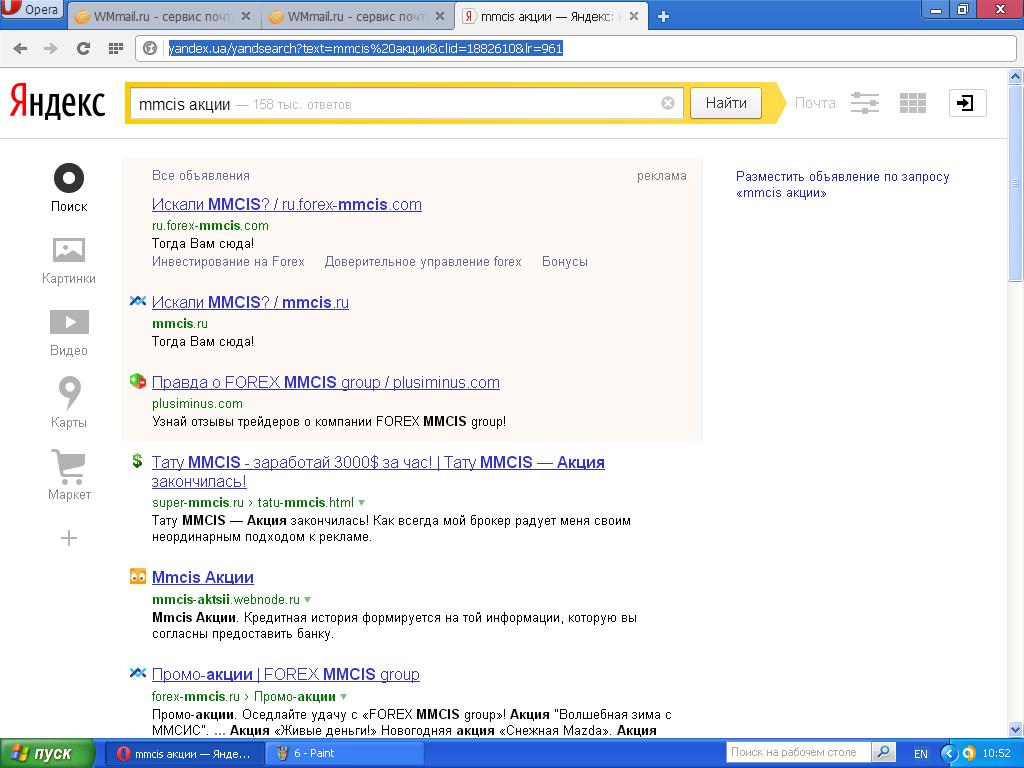Click into the Yandex search field
Screen dimensions: 1024x768
point(405,103)
